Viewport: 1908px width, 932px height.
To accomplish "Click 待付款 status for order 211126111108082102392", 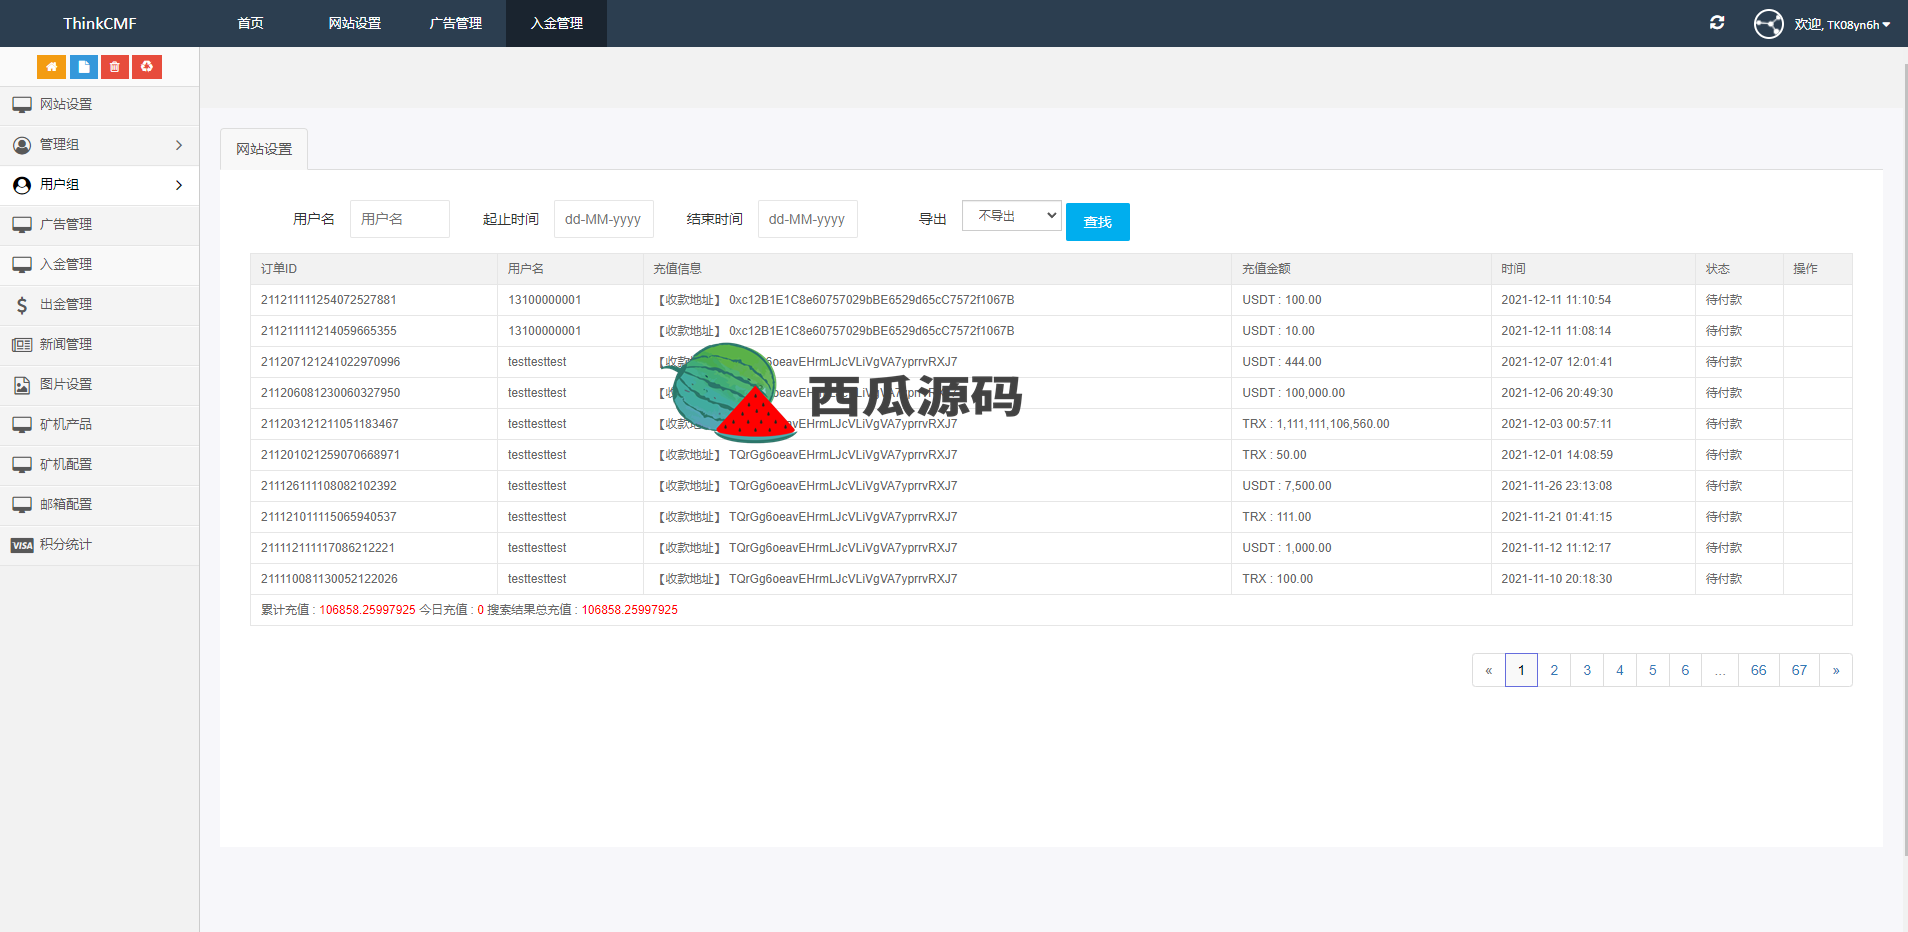I will click(x=1723, y=486).
